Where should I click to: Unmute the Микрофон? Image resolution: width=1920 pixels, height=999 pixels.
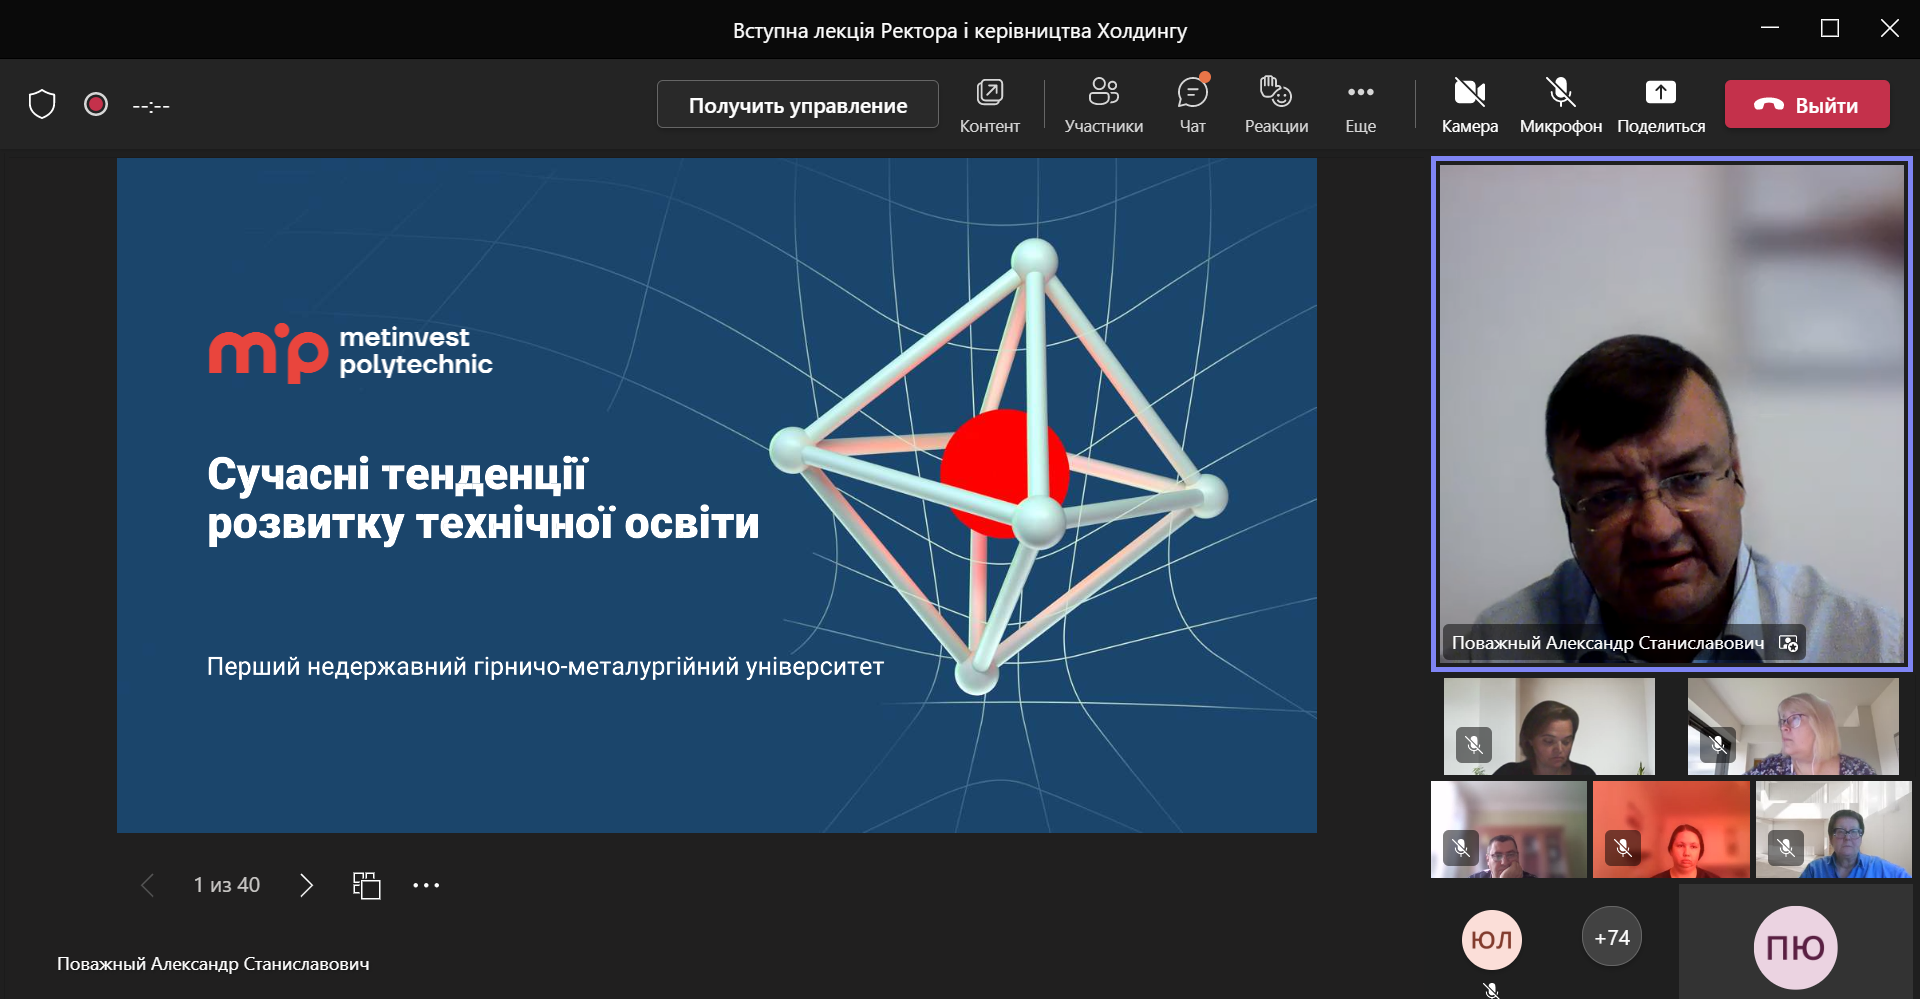1560,104
